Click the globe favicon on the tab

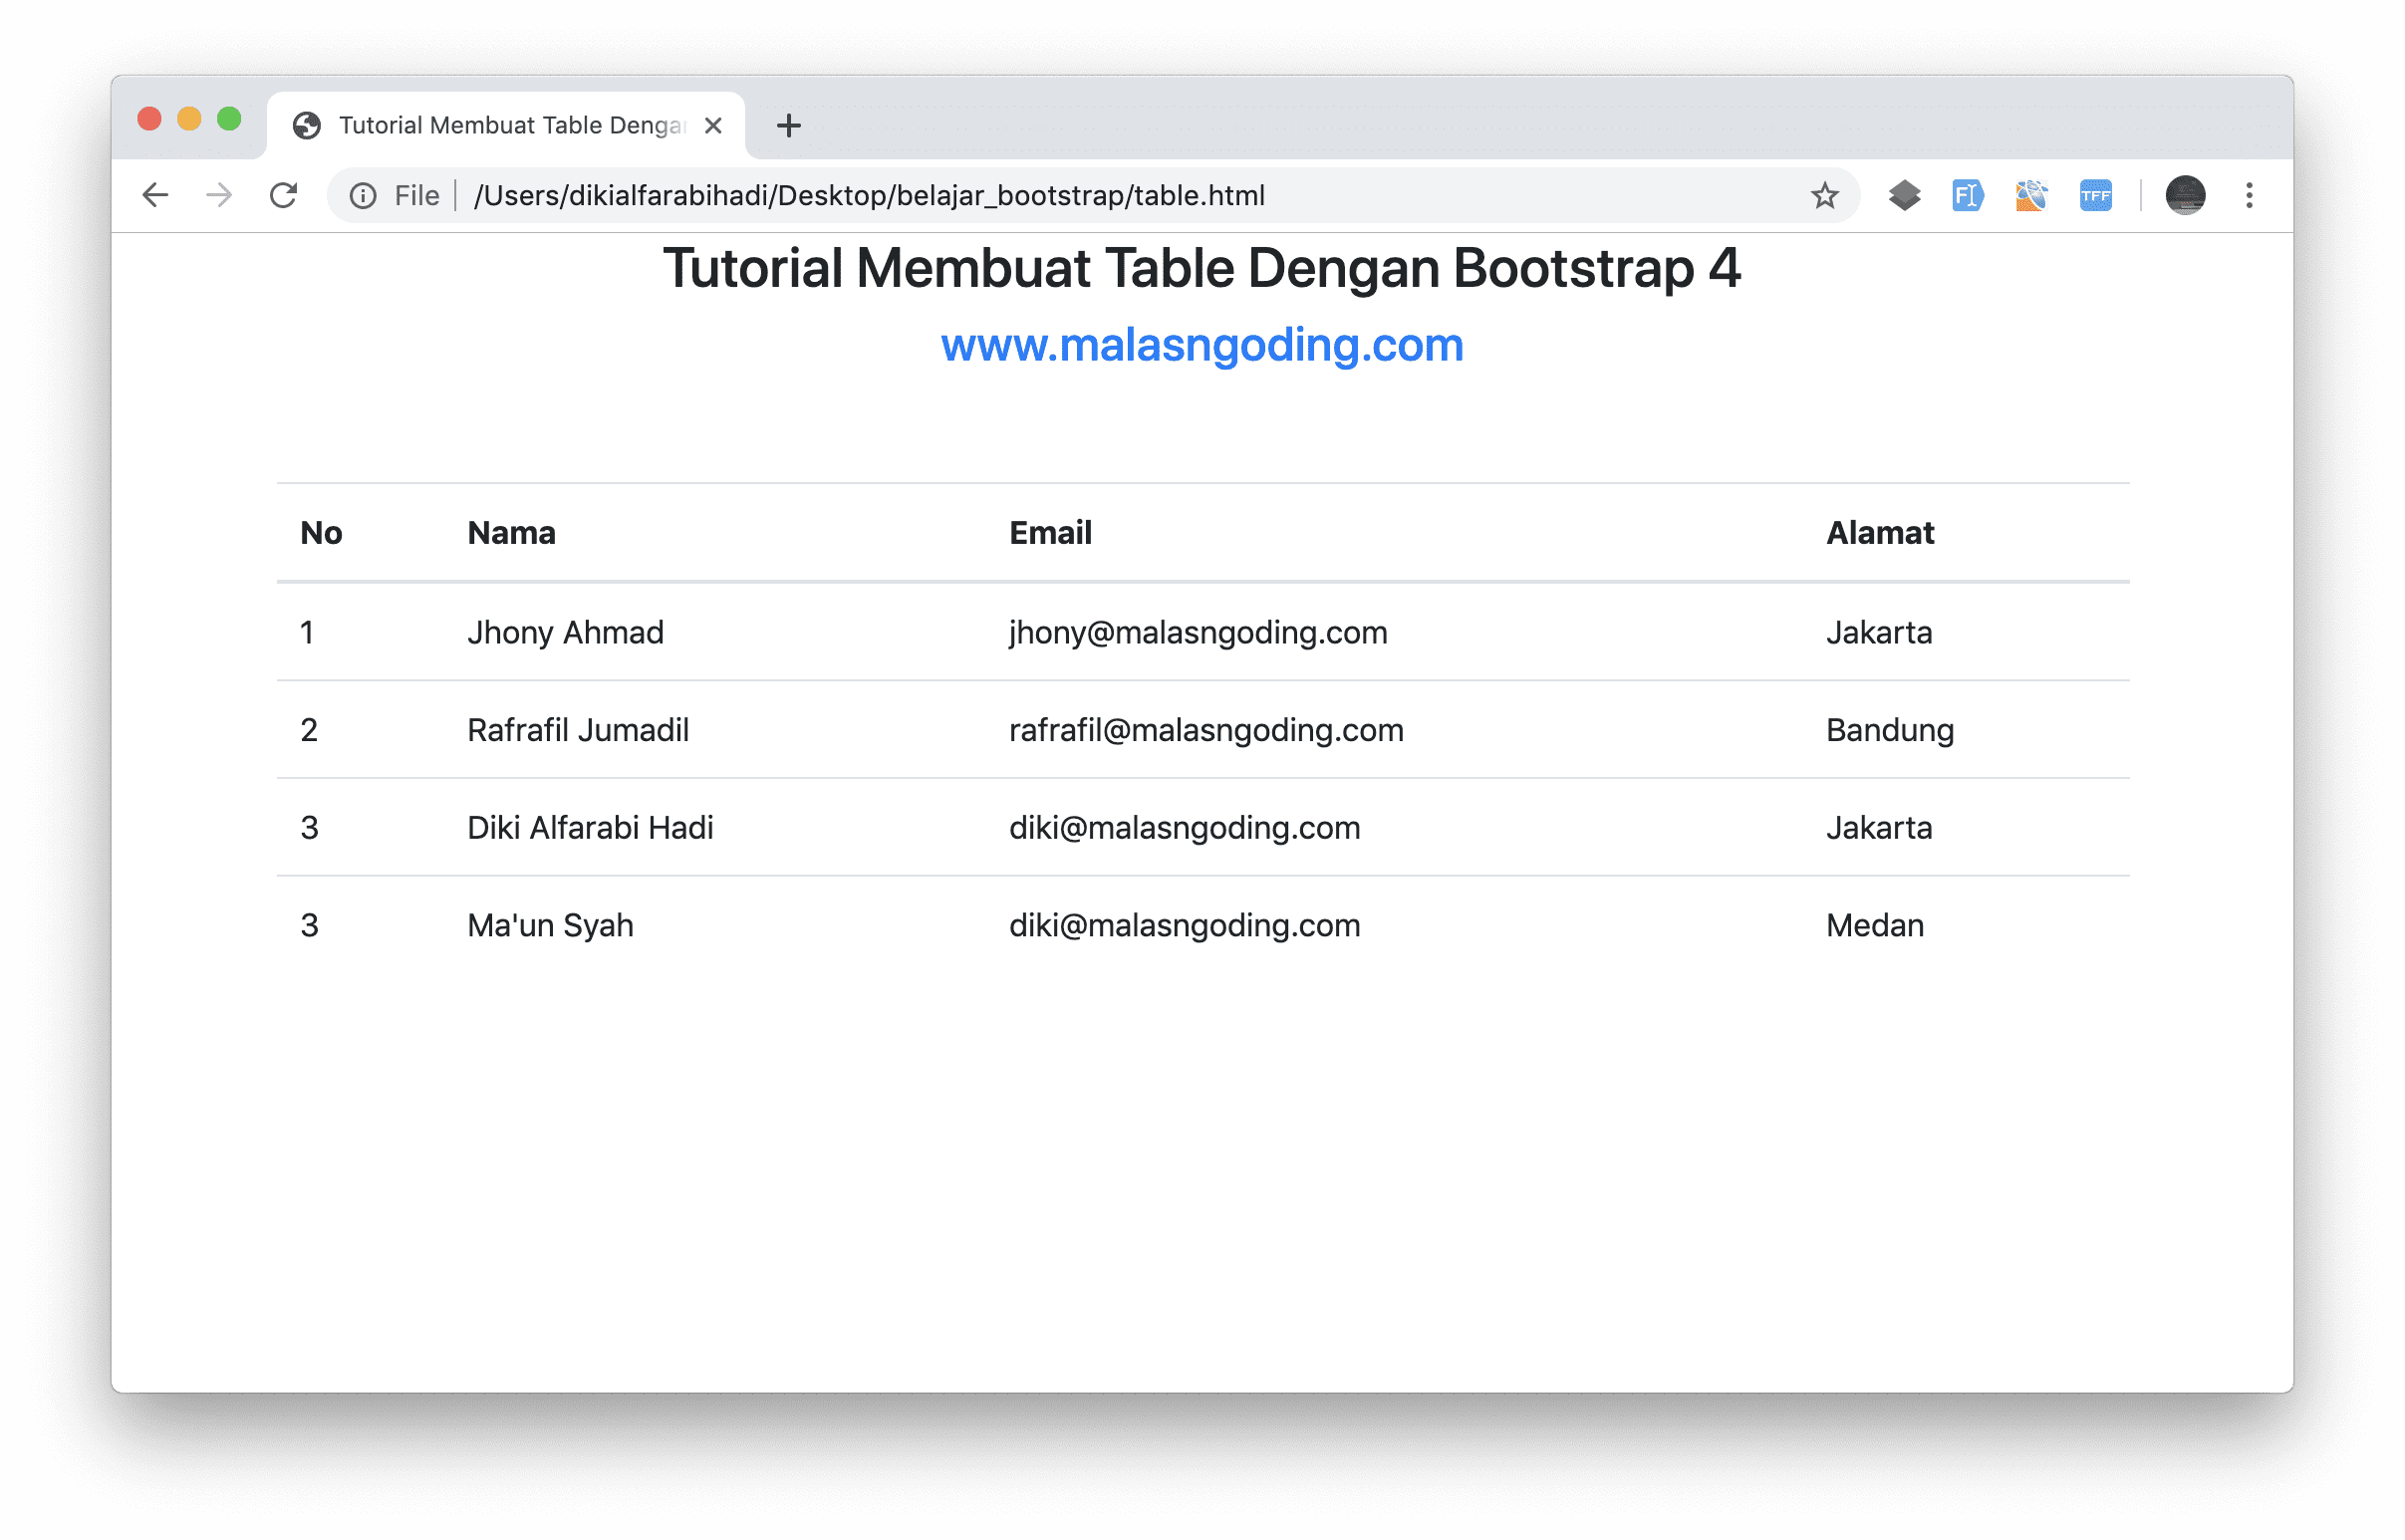click(x=307, y=124)
